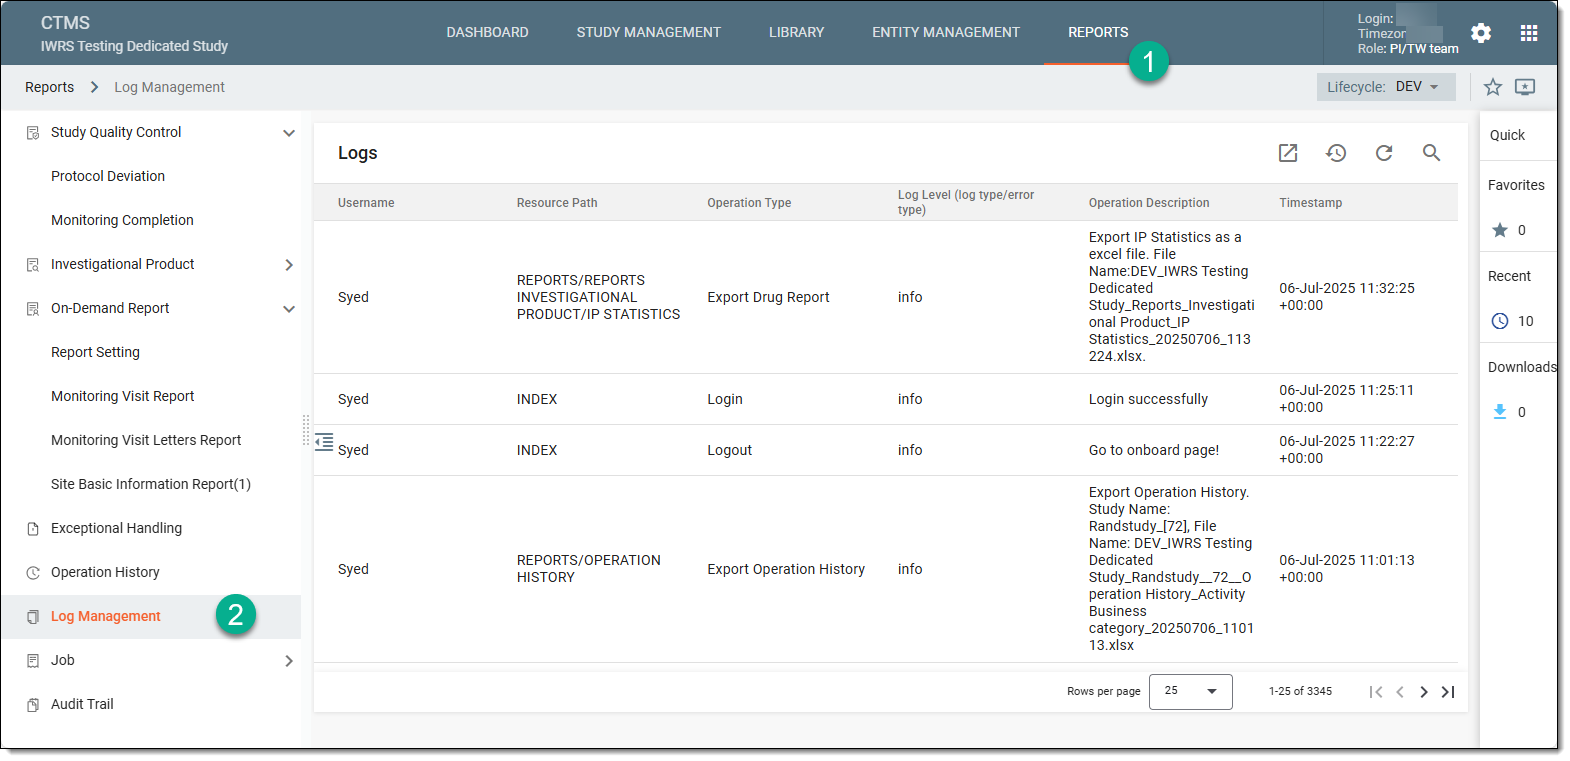Switch to Study Management tab
Screen dimensions: 1570x761
pos(649,32)
